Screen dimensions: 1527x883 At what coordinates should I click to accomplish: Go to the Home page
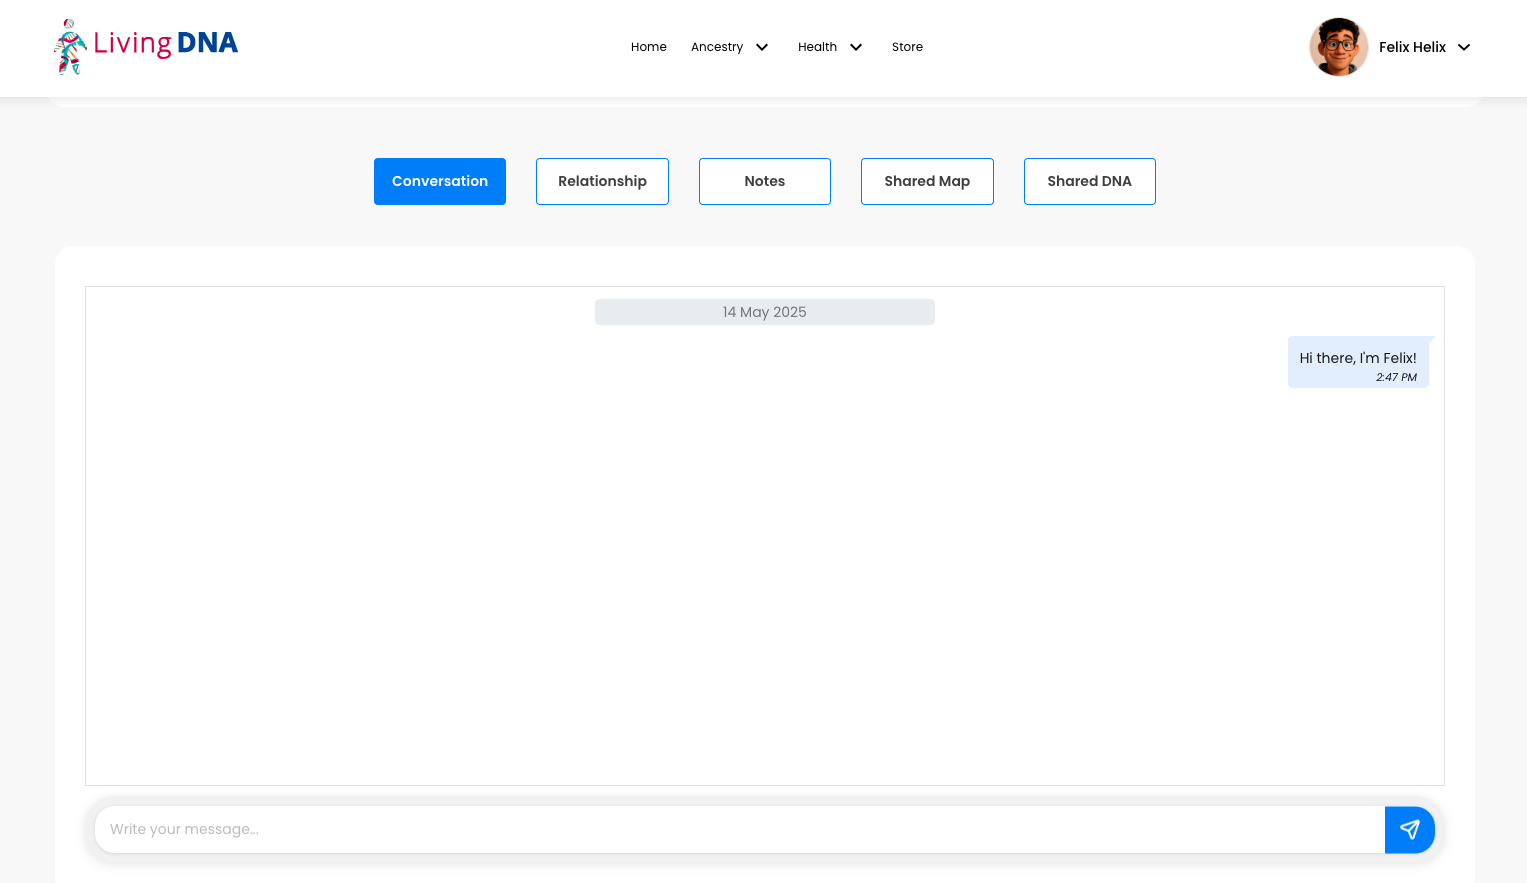point(649,47)
